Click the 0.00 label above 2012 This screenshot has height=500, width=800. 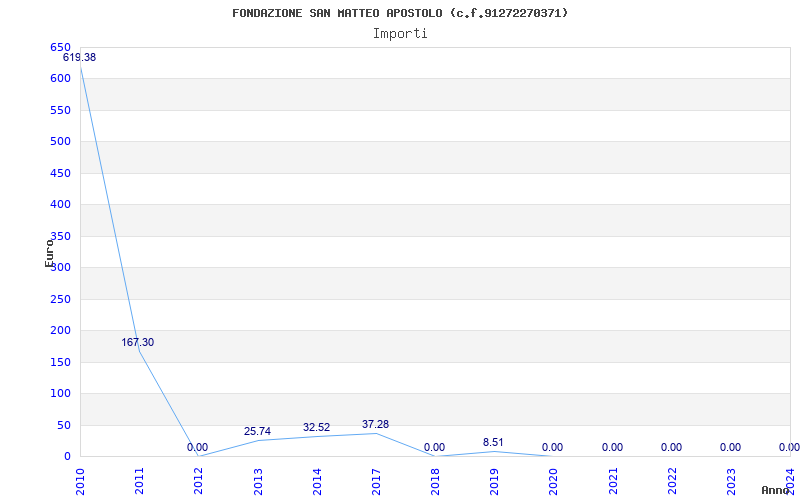pyautogui.click(x=197, y=448)
